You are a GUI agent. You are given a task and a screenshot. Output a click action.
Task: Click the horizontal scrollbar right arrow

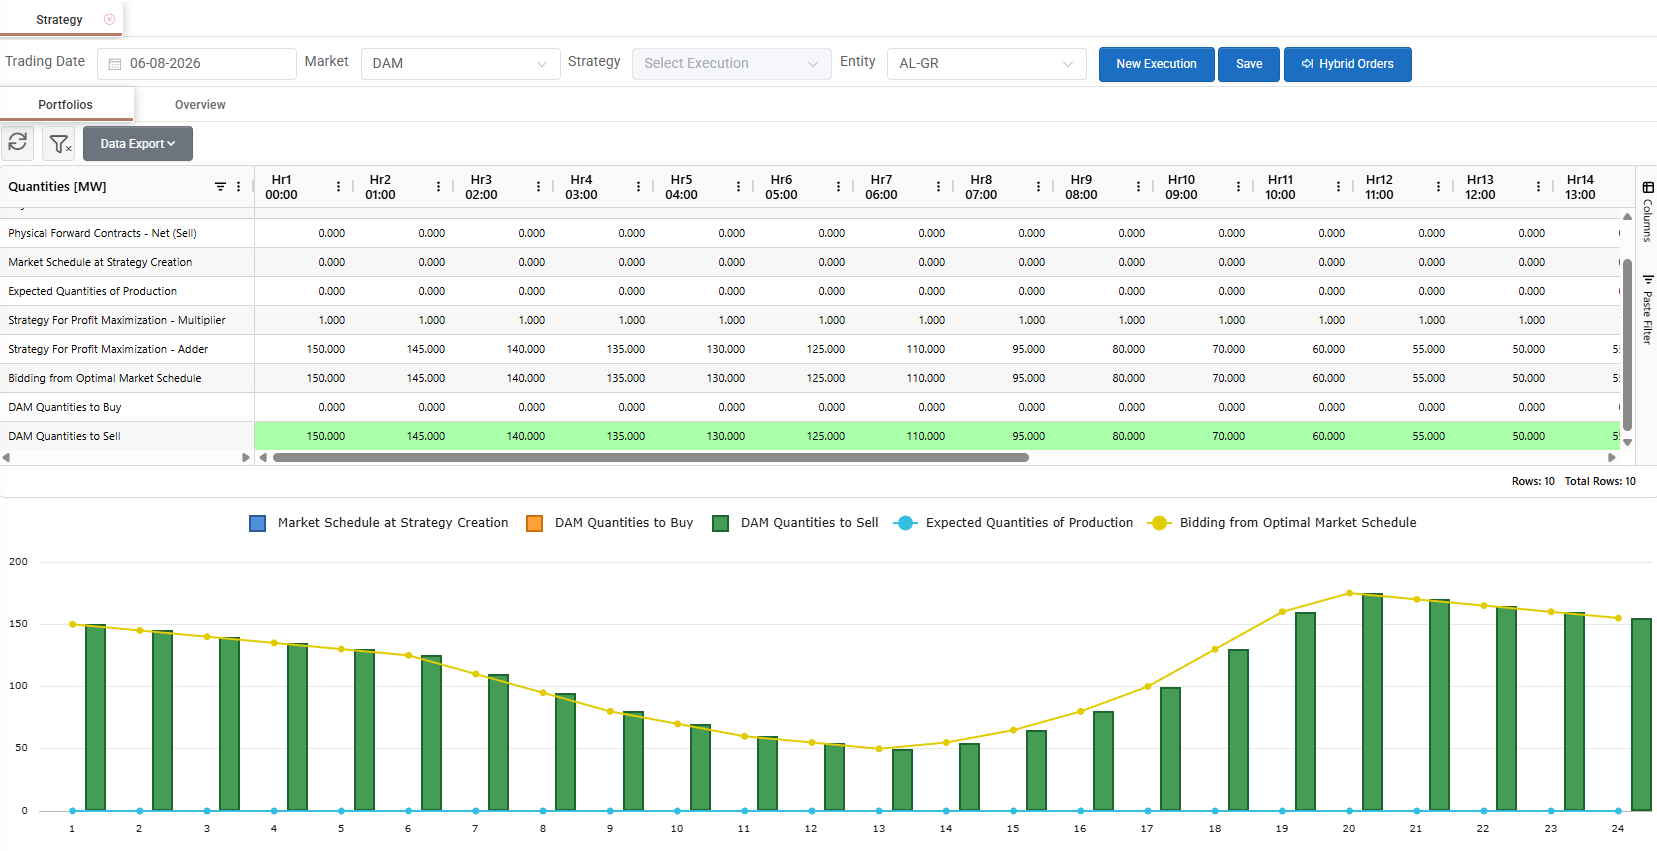coord(1612,458)
